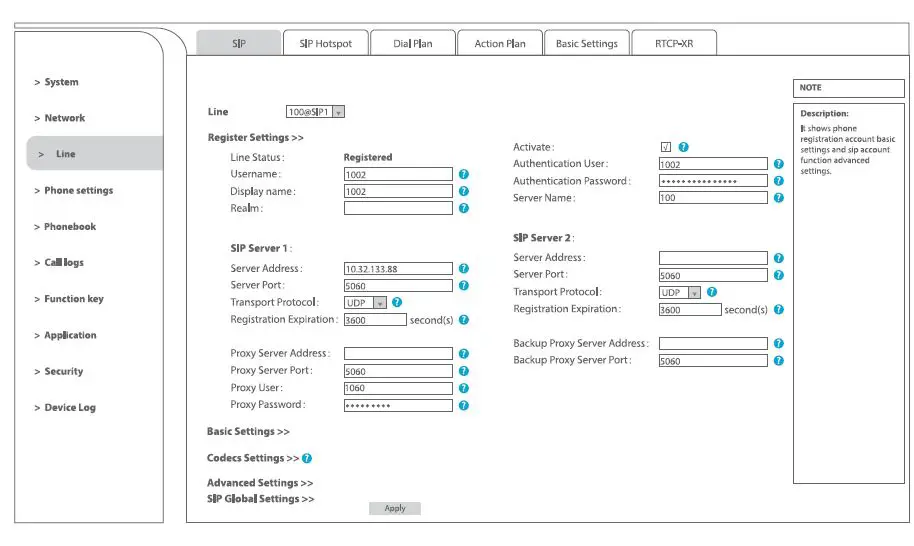Image resolution: width=914 pixels, height=546 pixels.
Task: Open the RTCP-XR tab
Action: point(674,43)
